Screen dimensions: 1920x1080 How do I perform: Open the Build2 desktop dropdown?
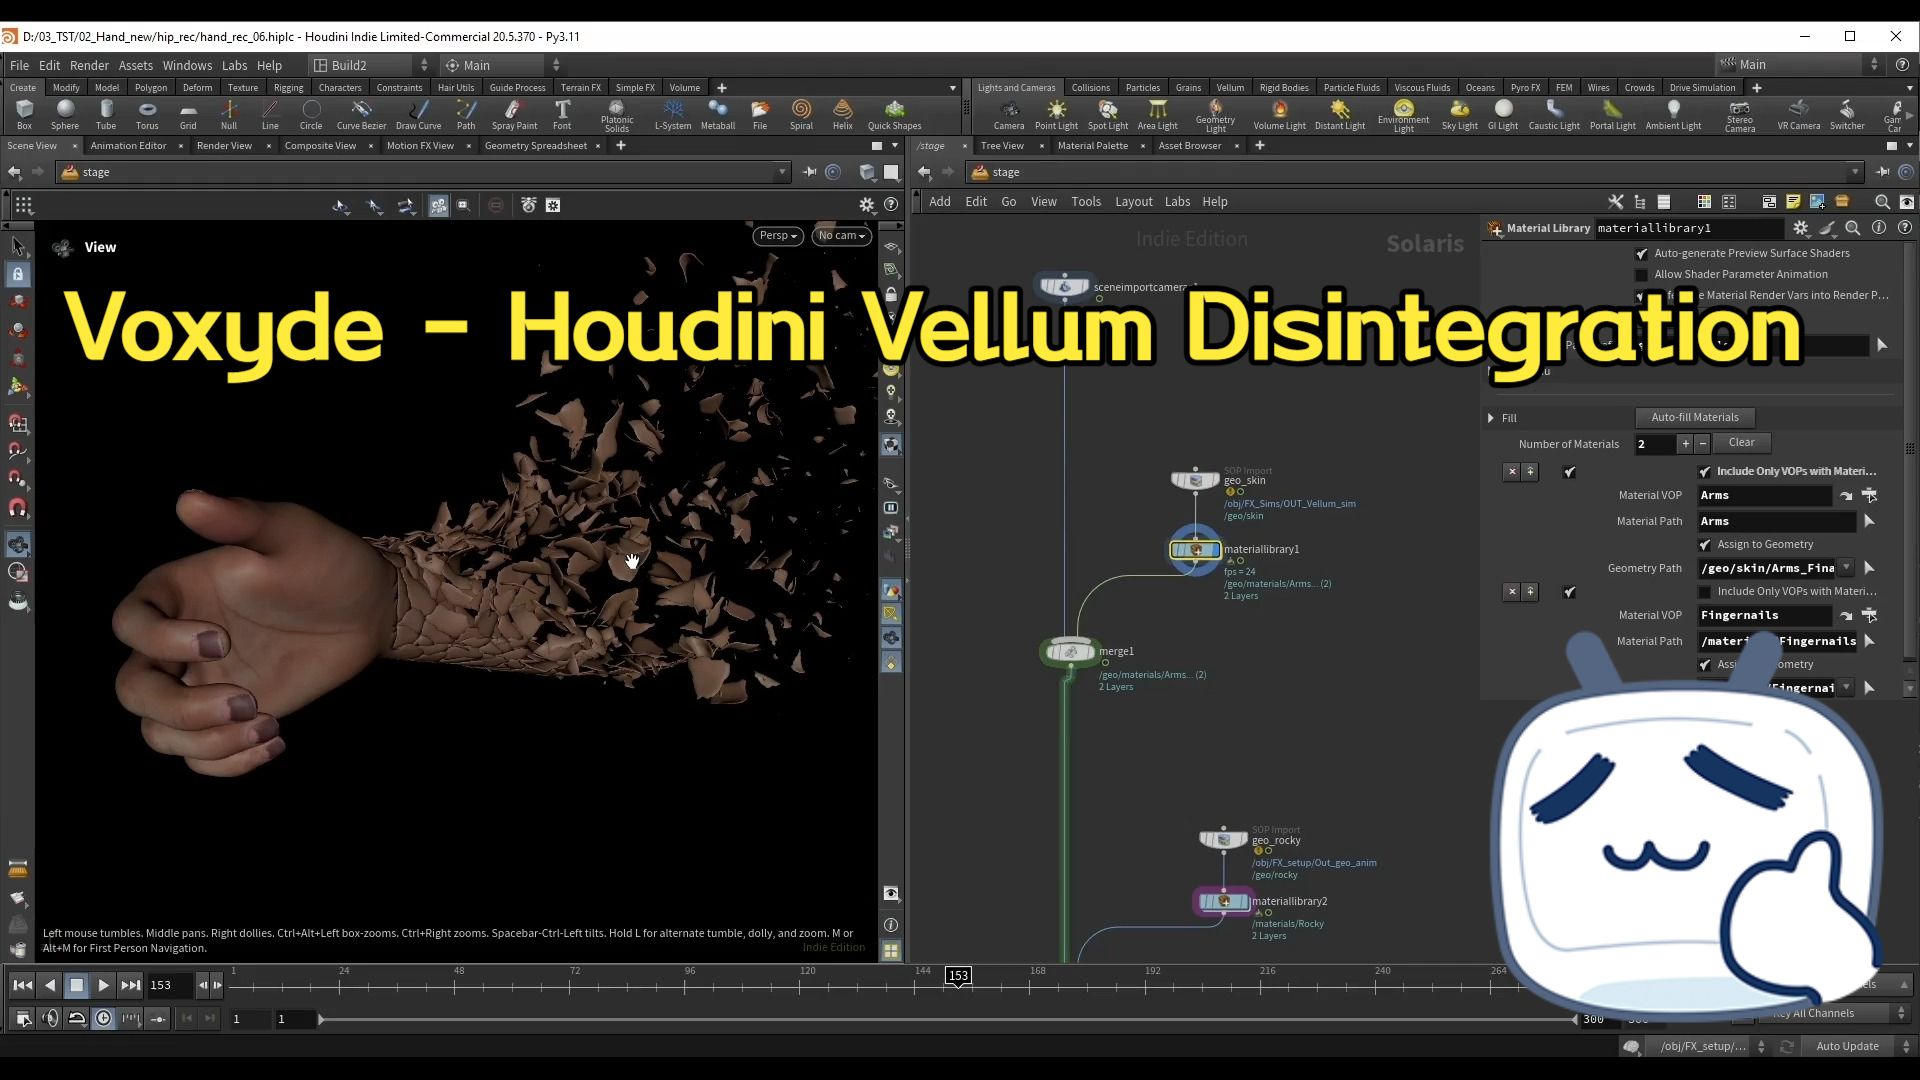pyautogui.click(x=371, y=65)
